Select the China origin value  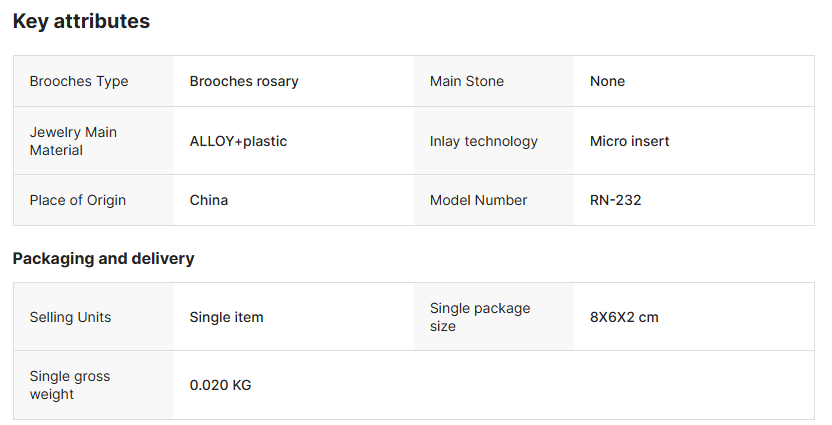(209, 200)
